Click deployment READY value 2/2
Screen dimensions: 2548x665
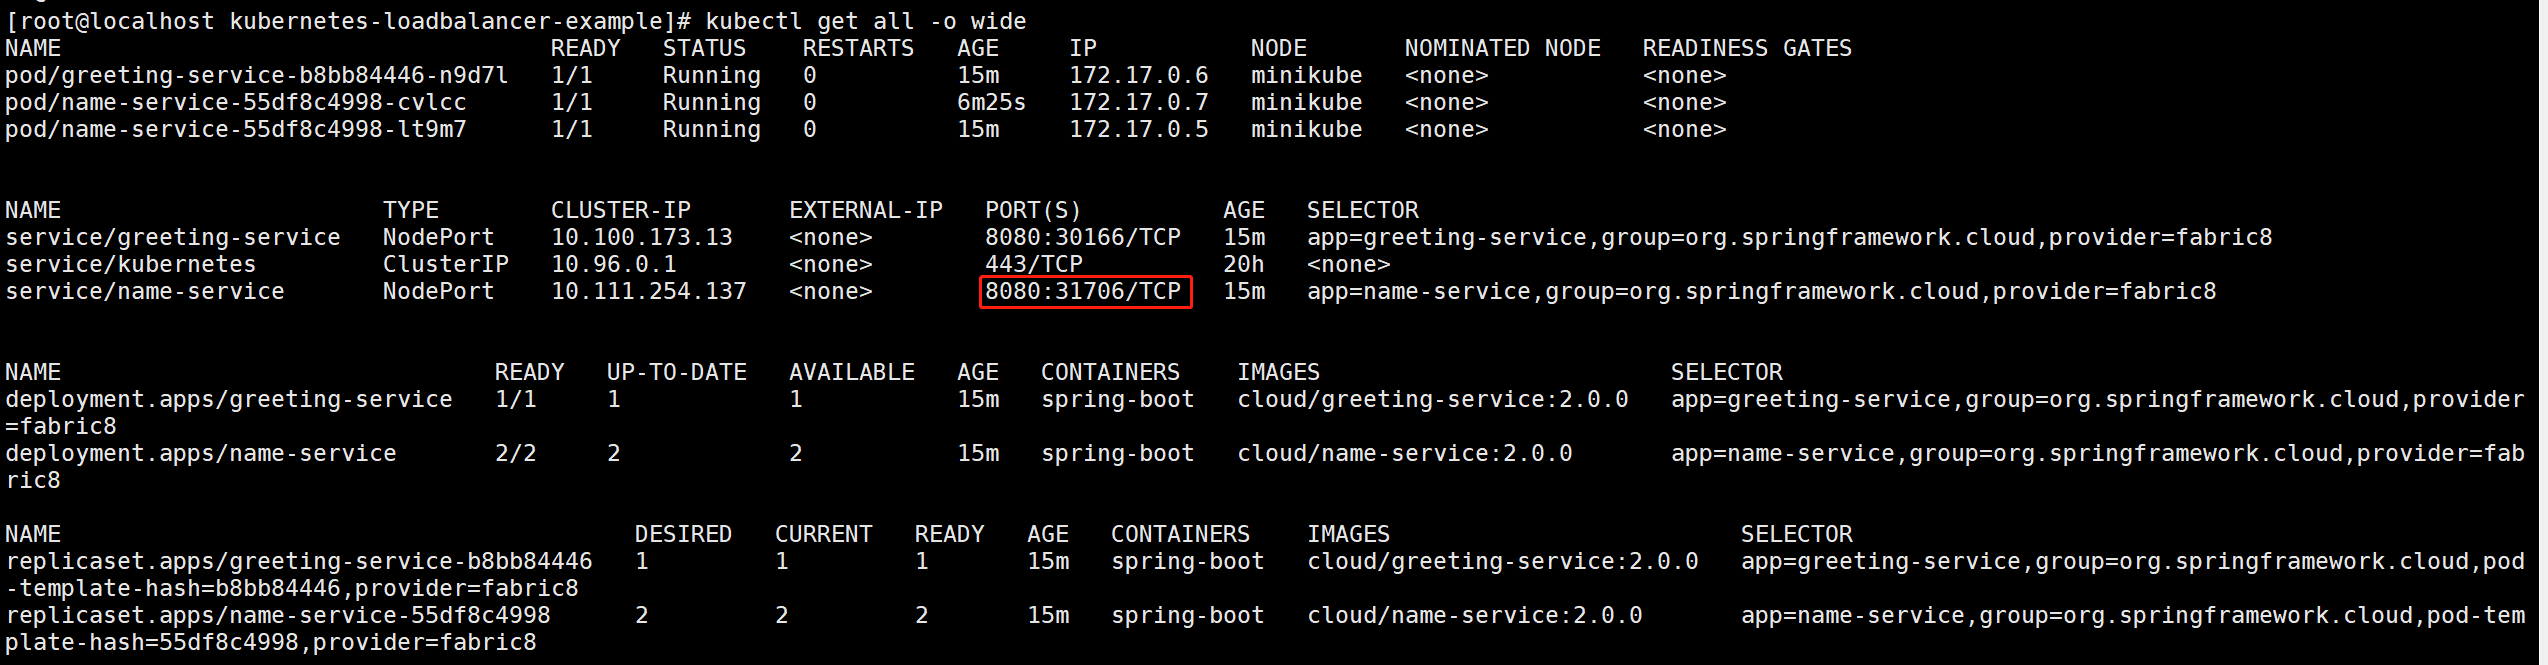(x=515, y=453)
